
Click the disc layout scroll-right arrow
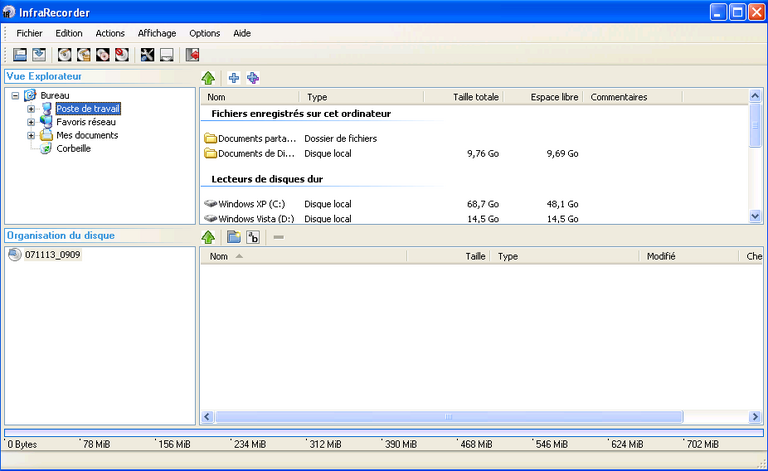click(755, 417)
